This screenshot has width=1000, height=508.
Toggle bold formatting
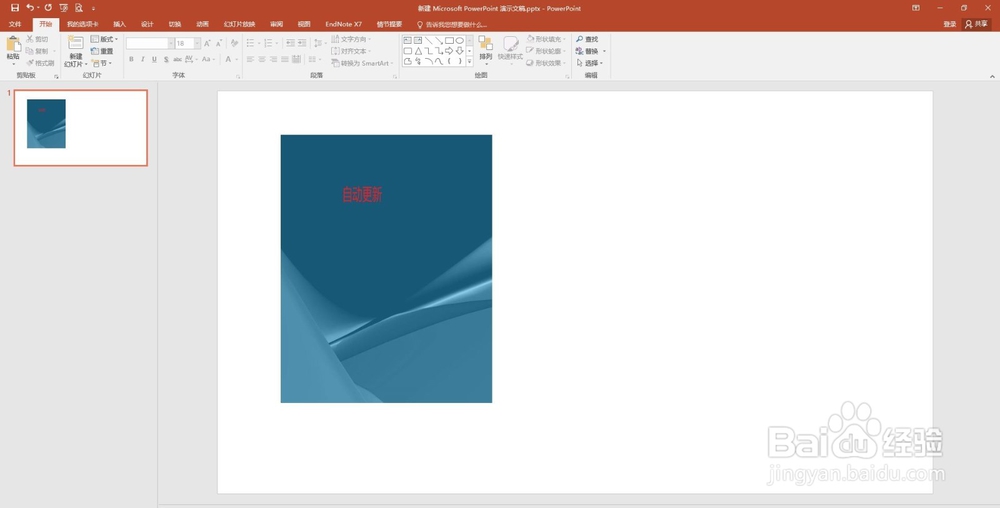[x=131, y=59]
